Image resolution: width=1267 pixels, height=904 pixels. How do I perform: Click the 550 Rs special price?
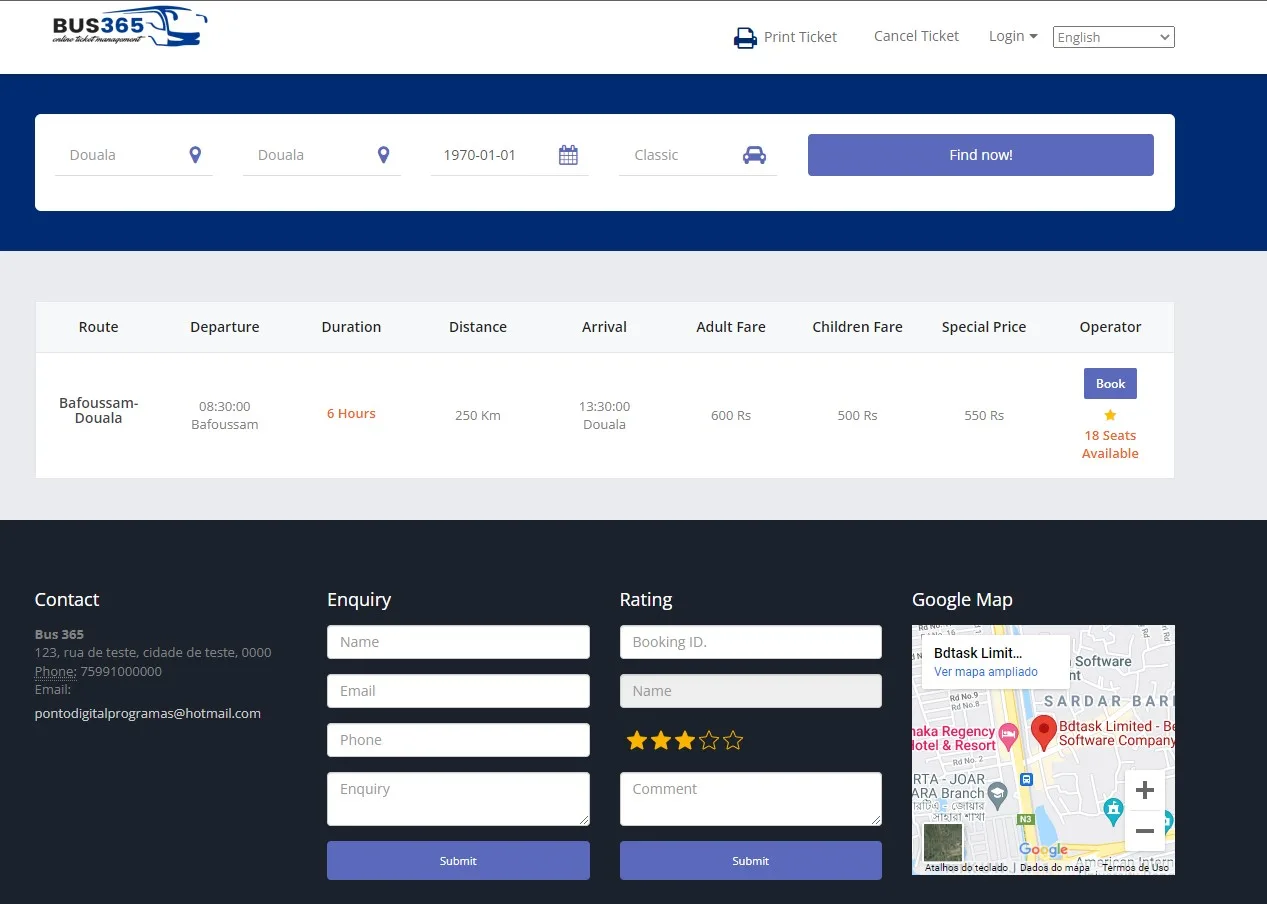pos(984,416)
